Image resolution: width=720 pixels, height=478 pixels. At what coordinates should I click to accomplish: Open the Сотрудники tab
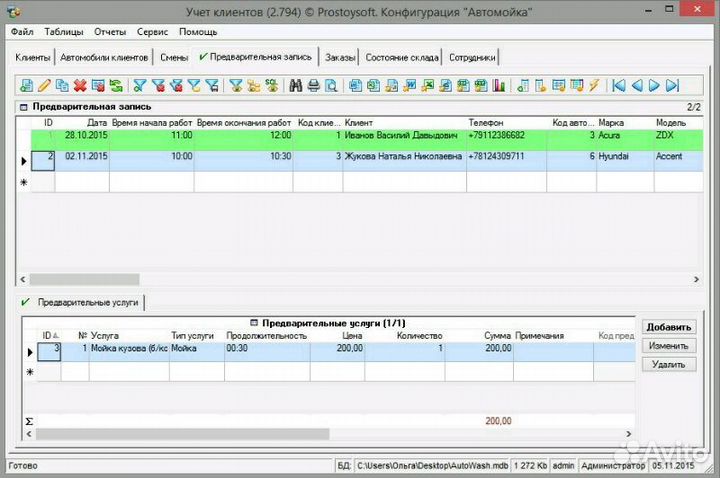(471, 58)
